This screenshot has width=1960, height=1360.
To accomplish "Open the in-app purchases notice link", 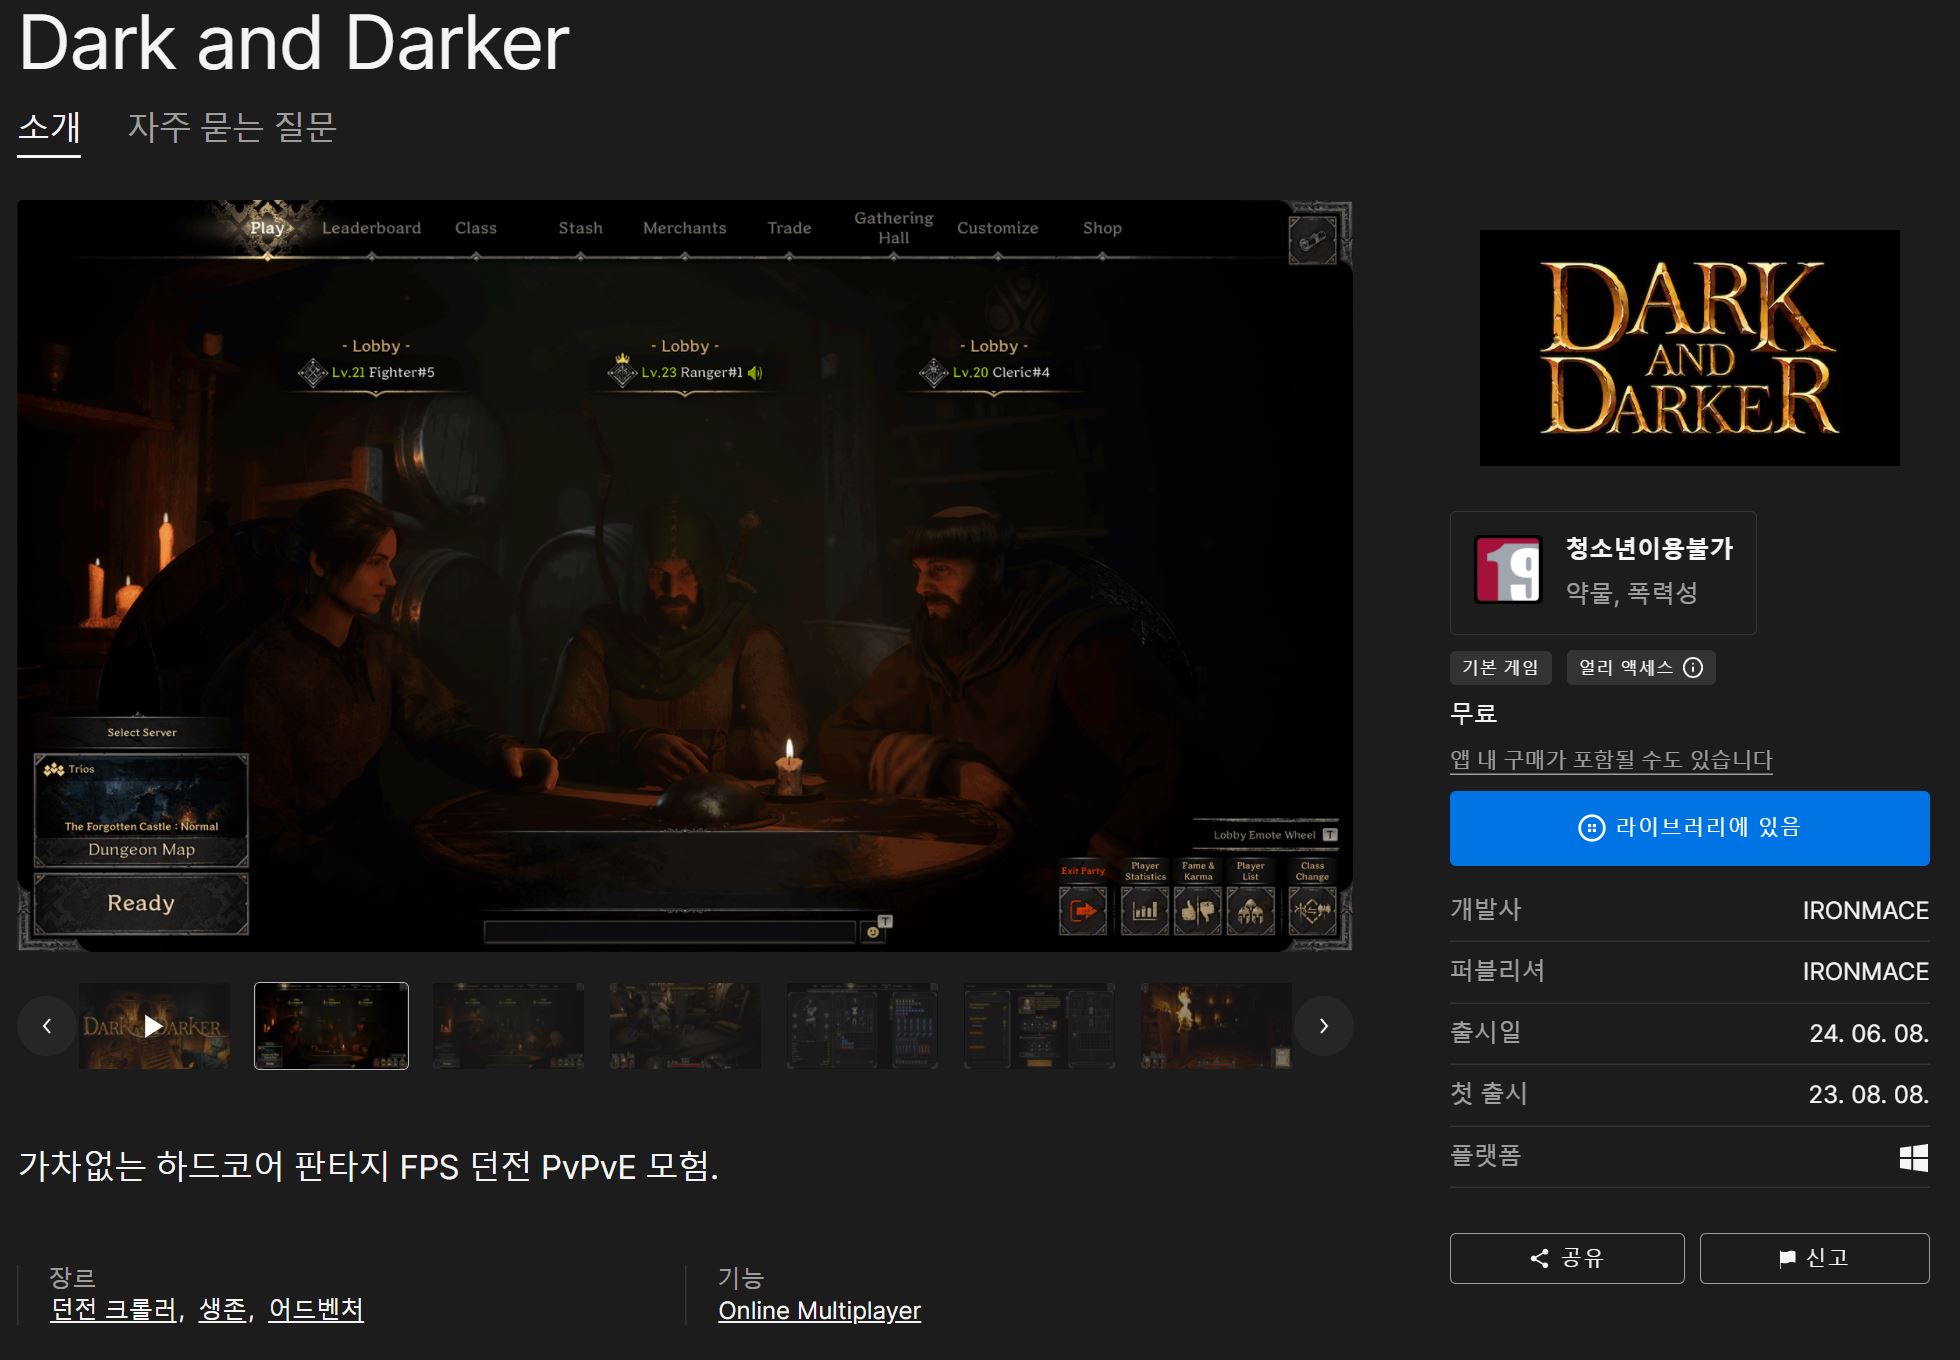I will pos(1610,760).
